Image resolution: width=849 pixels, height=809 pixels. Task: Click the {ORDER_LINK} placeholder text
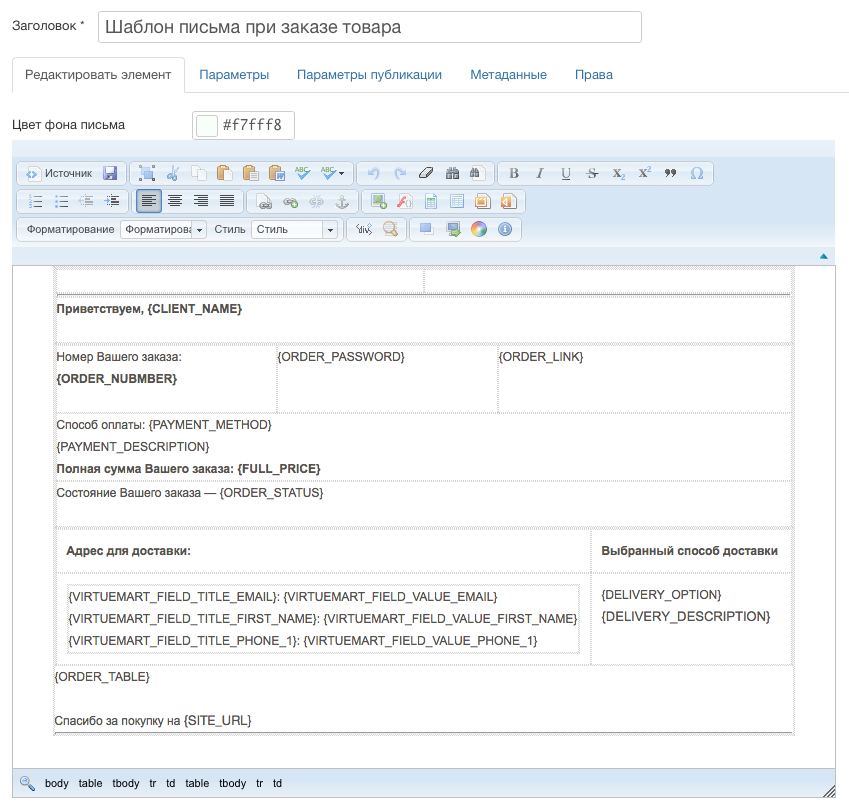tap(541, 357)
